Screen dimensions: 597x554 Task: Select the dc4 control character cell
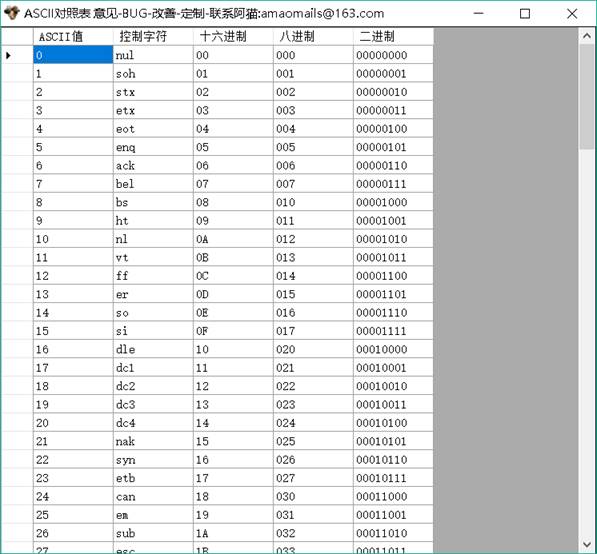153,423
